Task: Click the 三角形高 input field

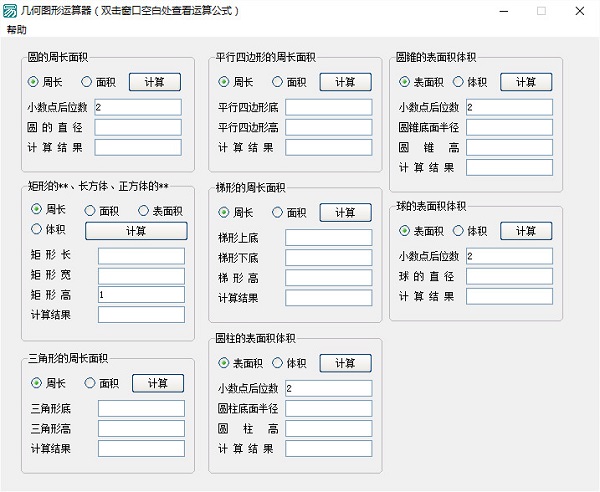Action: click(141, 428)
